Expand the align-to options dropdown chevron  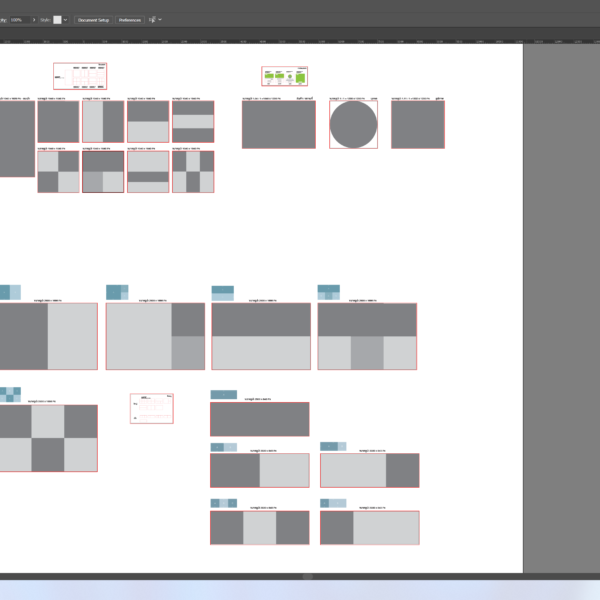click(x=160, y=20)
